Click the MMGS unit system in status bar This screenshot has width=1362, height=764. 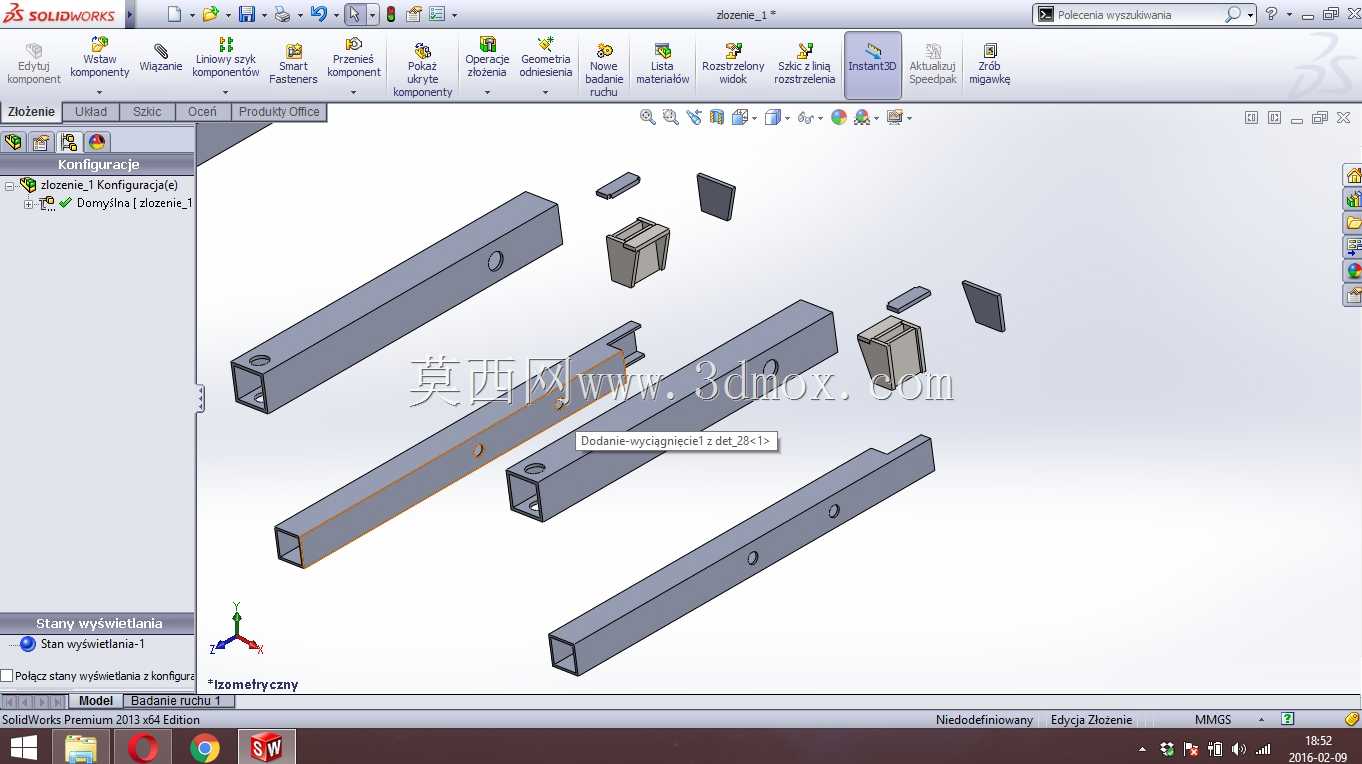click(1213, 720)
